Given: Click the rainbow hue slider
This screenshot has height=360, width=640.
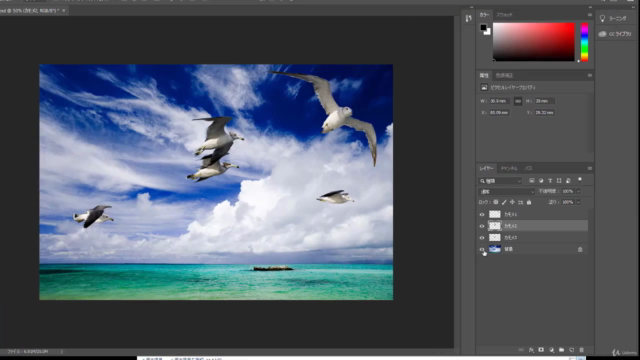Looking at the screenshot, I should [x=584, y=42].
